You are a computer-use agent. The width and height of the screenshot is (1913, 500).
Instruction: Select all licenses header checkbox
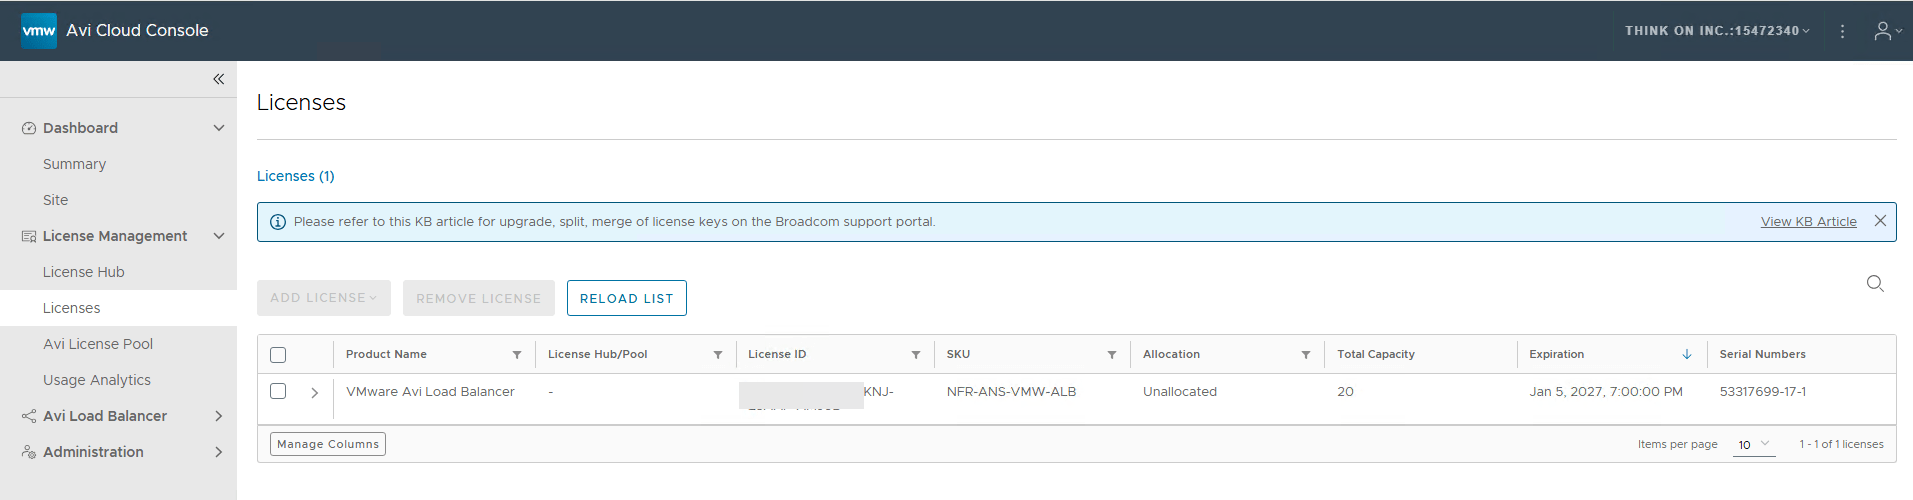point(278,355)
